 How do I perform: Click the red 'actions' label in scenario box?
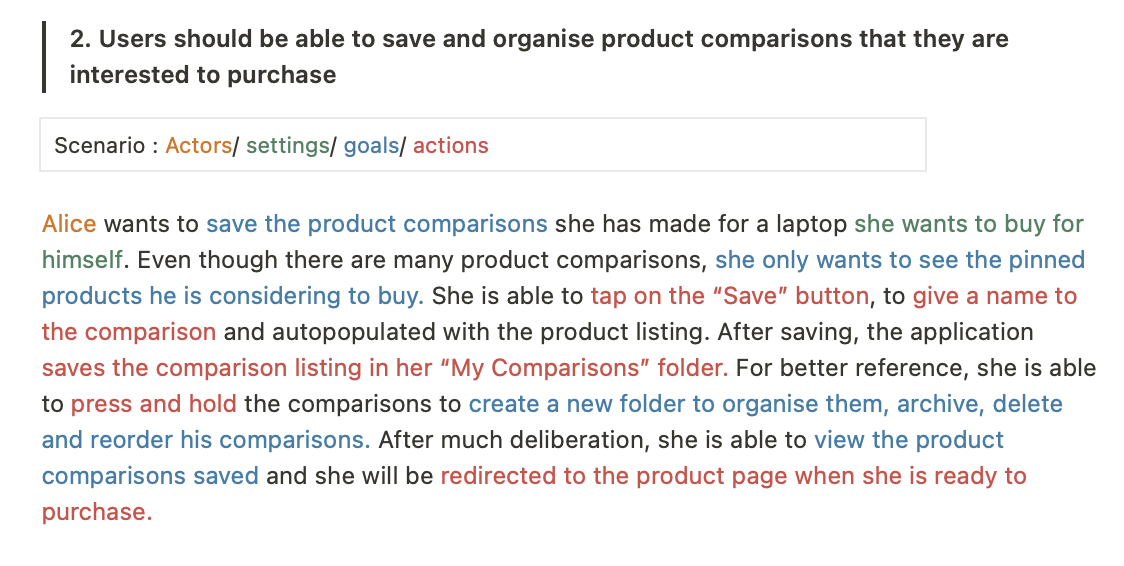click(450, 146)
